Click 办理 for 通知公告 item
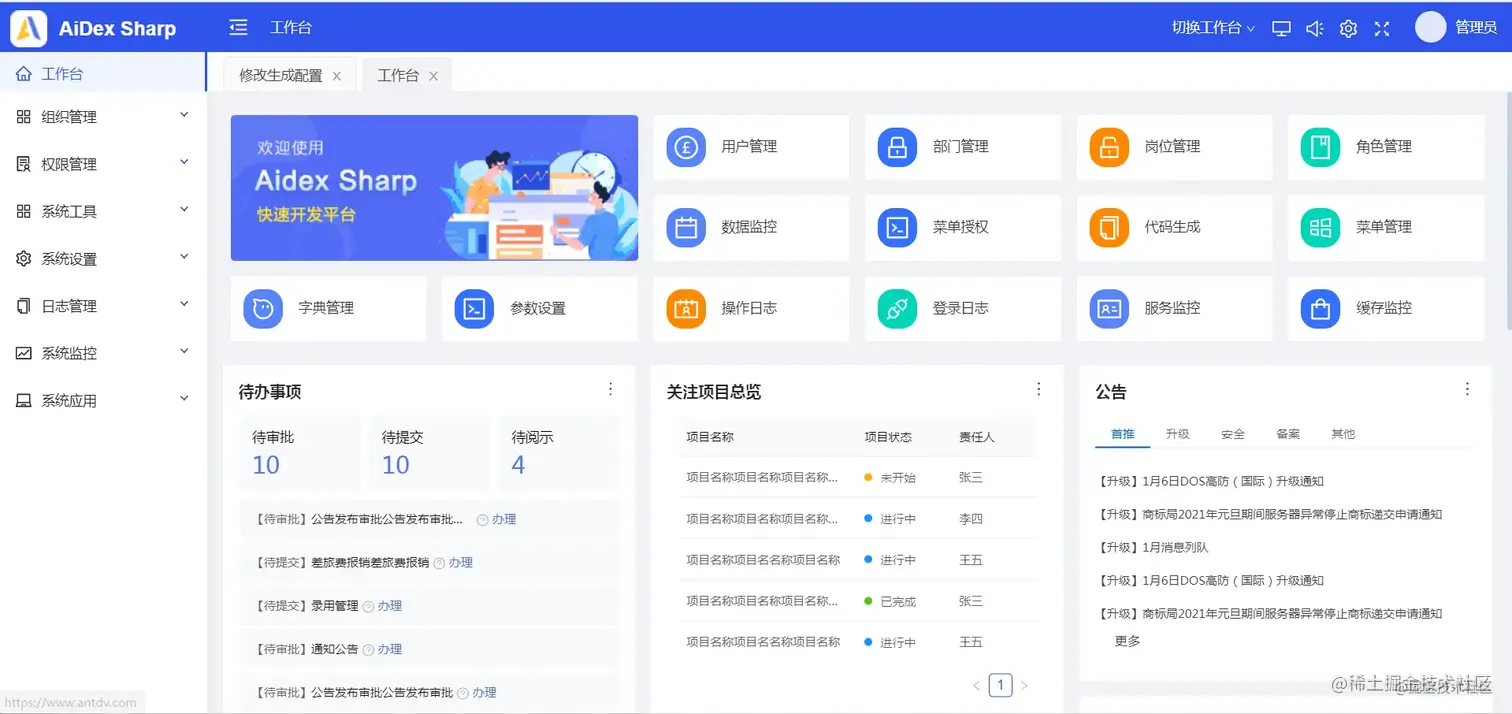This screenshot has width=1512, height=714. coord(390,649)
